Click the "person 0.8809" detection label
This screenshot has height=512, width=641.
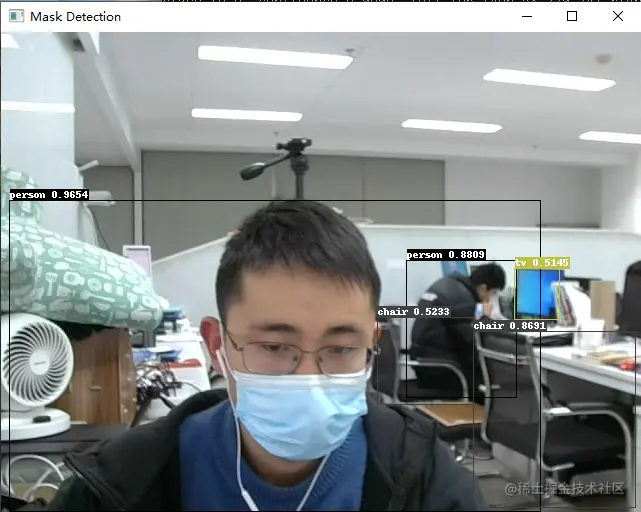pos(446,255)
